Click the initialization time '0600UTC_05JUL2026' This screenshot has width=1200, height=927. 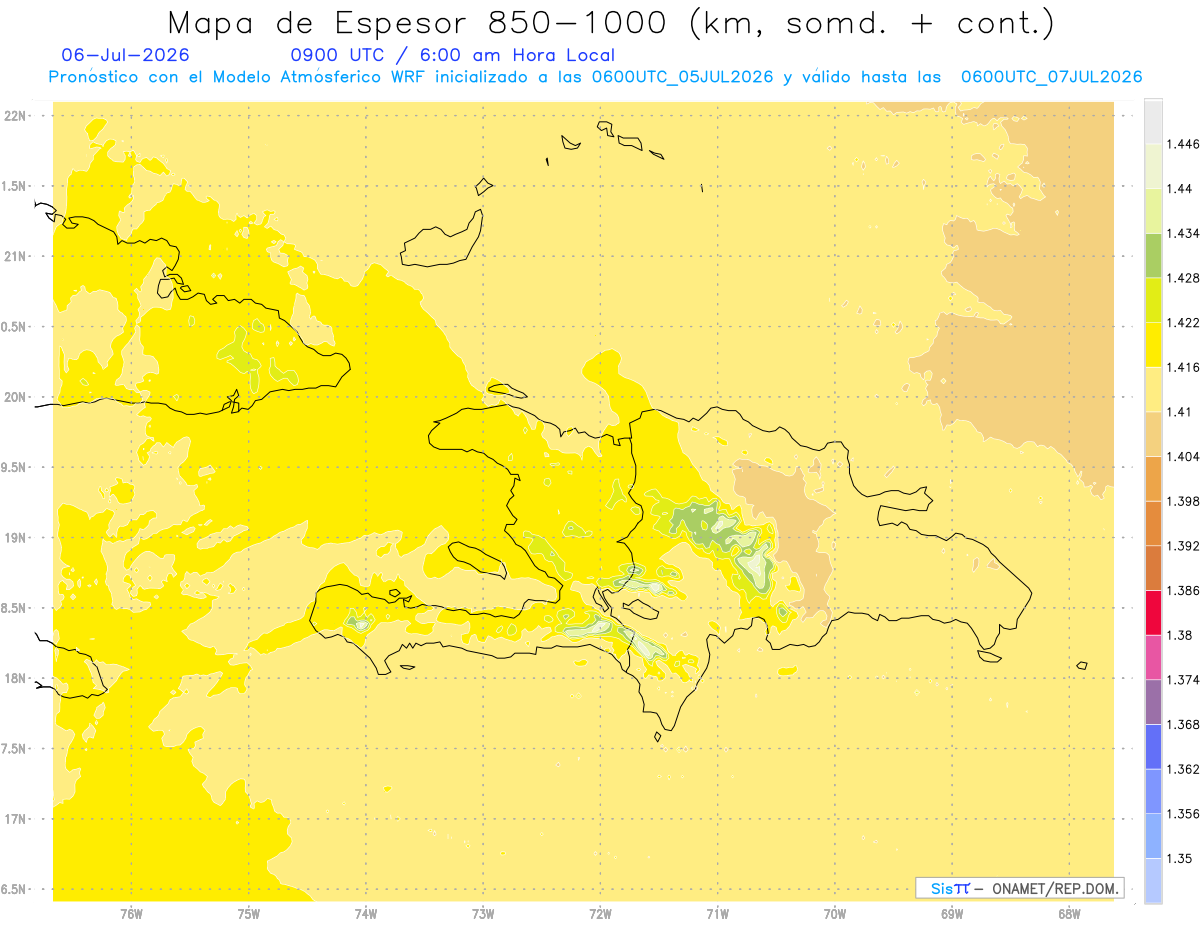[682, 77]
